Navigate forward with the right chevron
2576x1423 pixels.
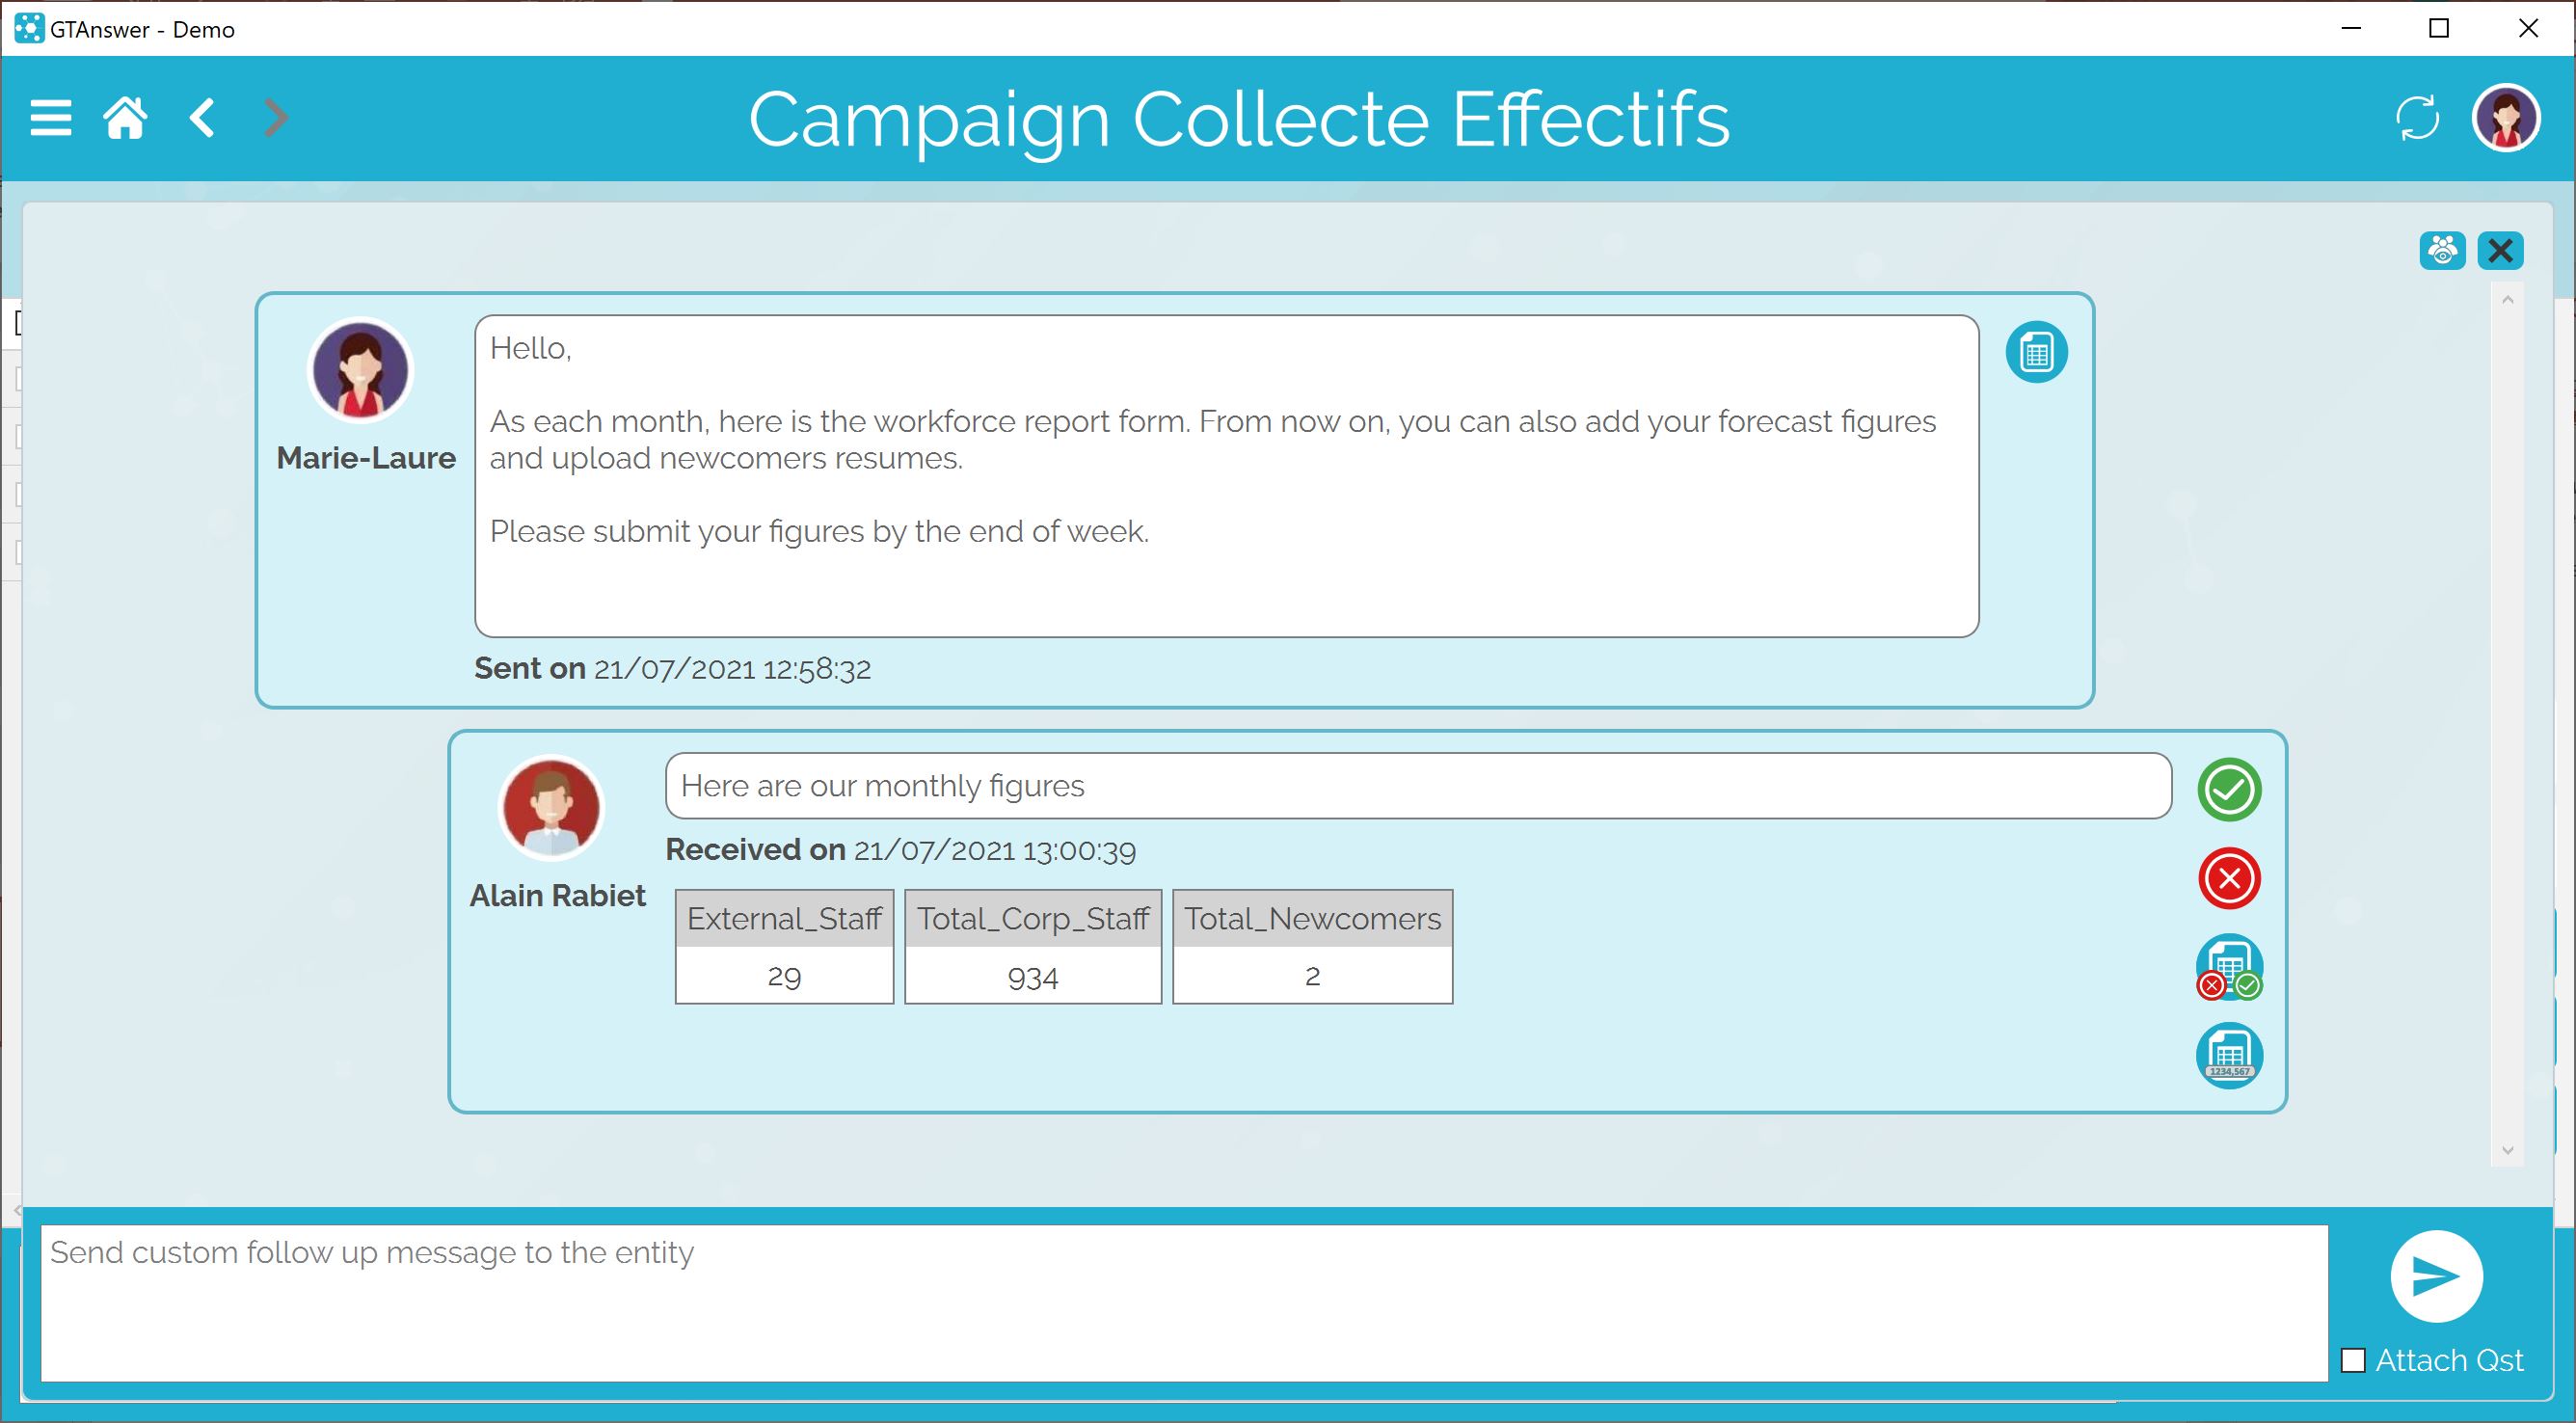point(276,118)
